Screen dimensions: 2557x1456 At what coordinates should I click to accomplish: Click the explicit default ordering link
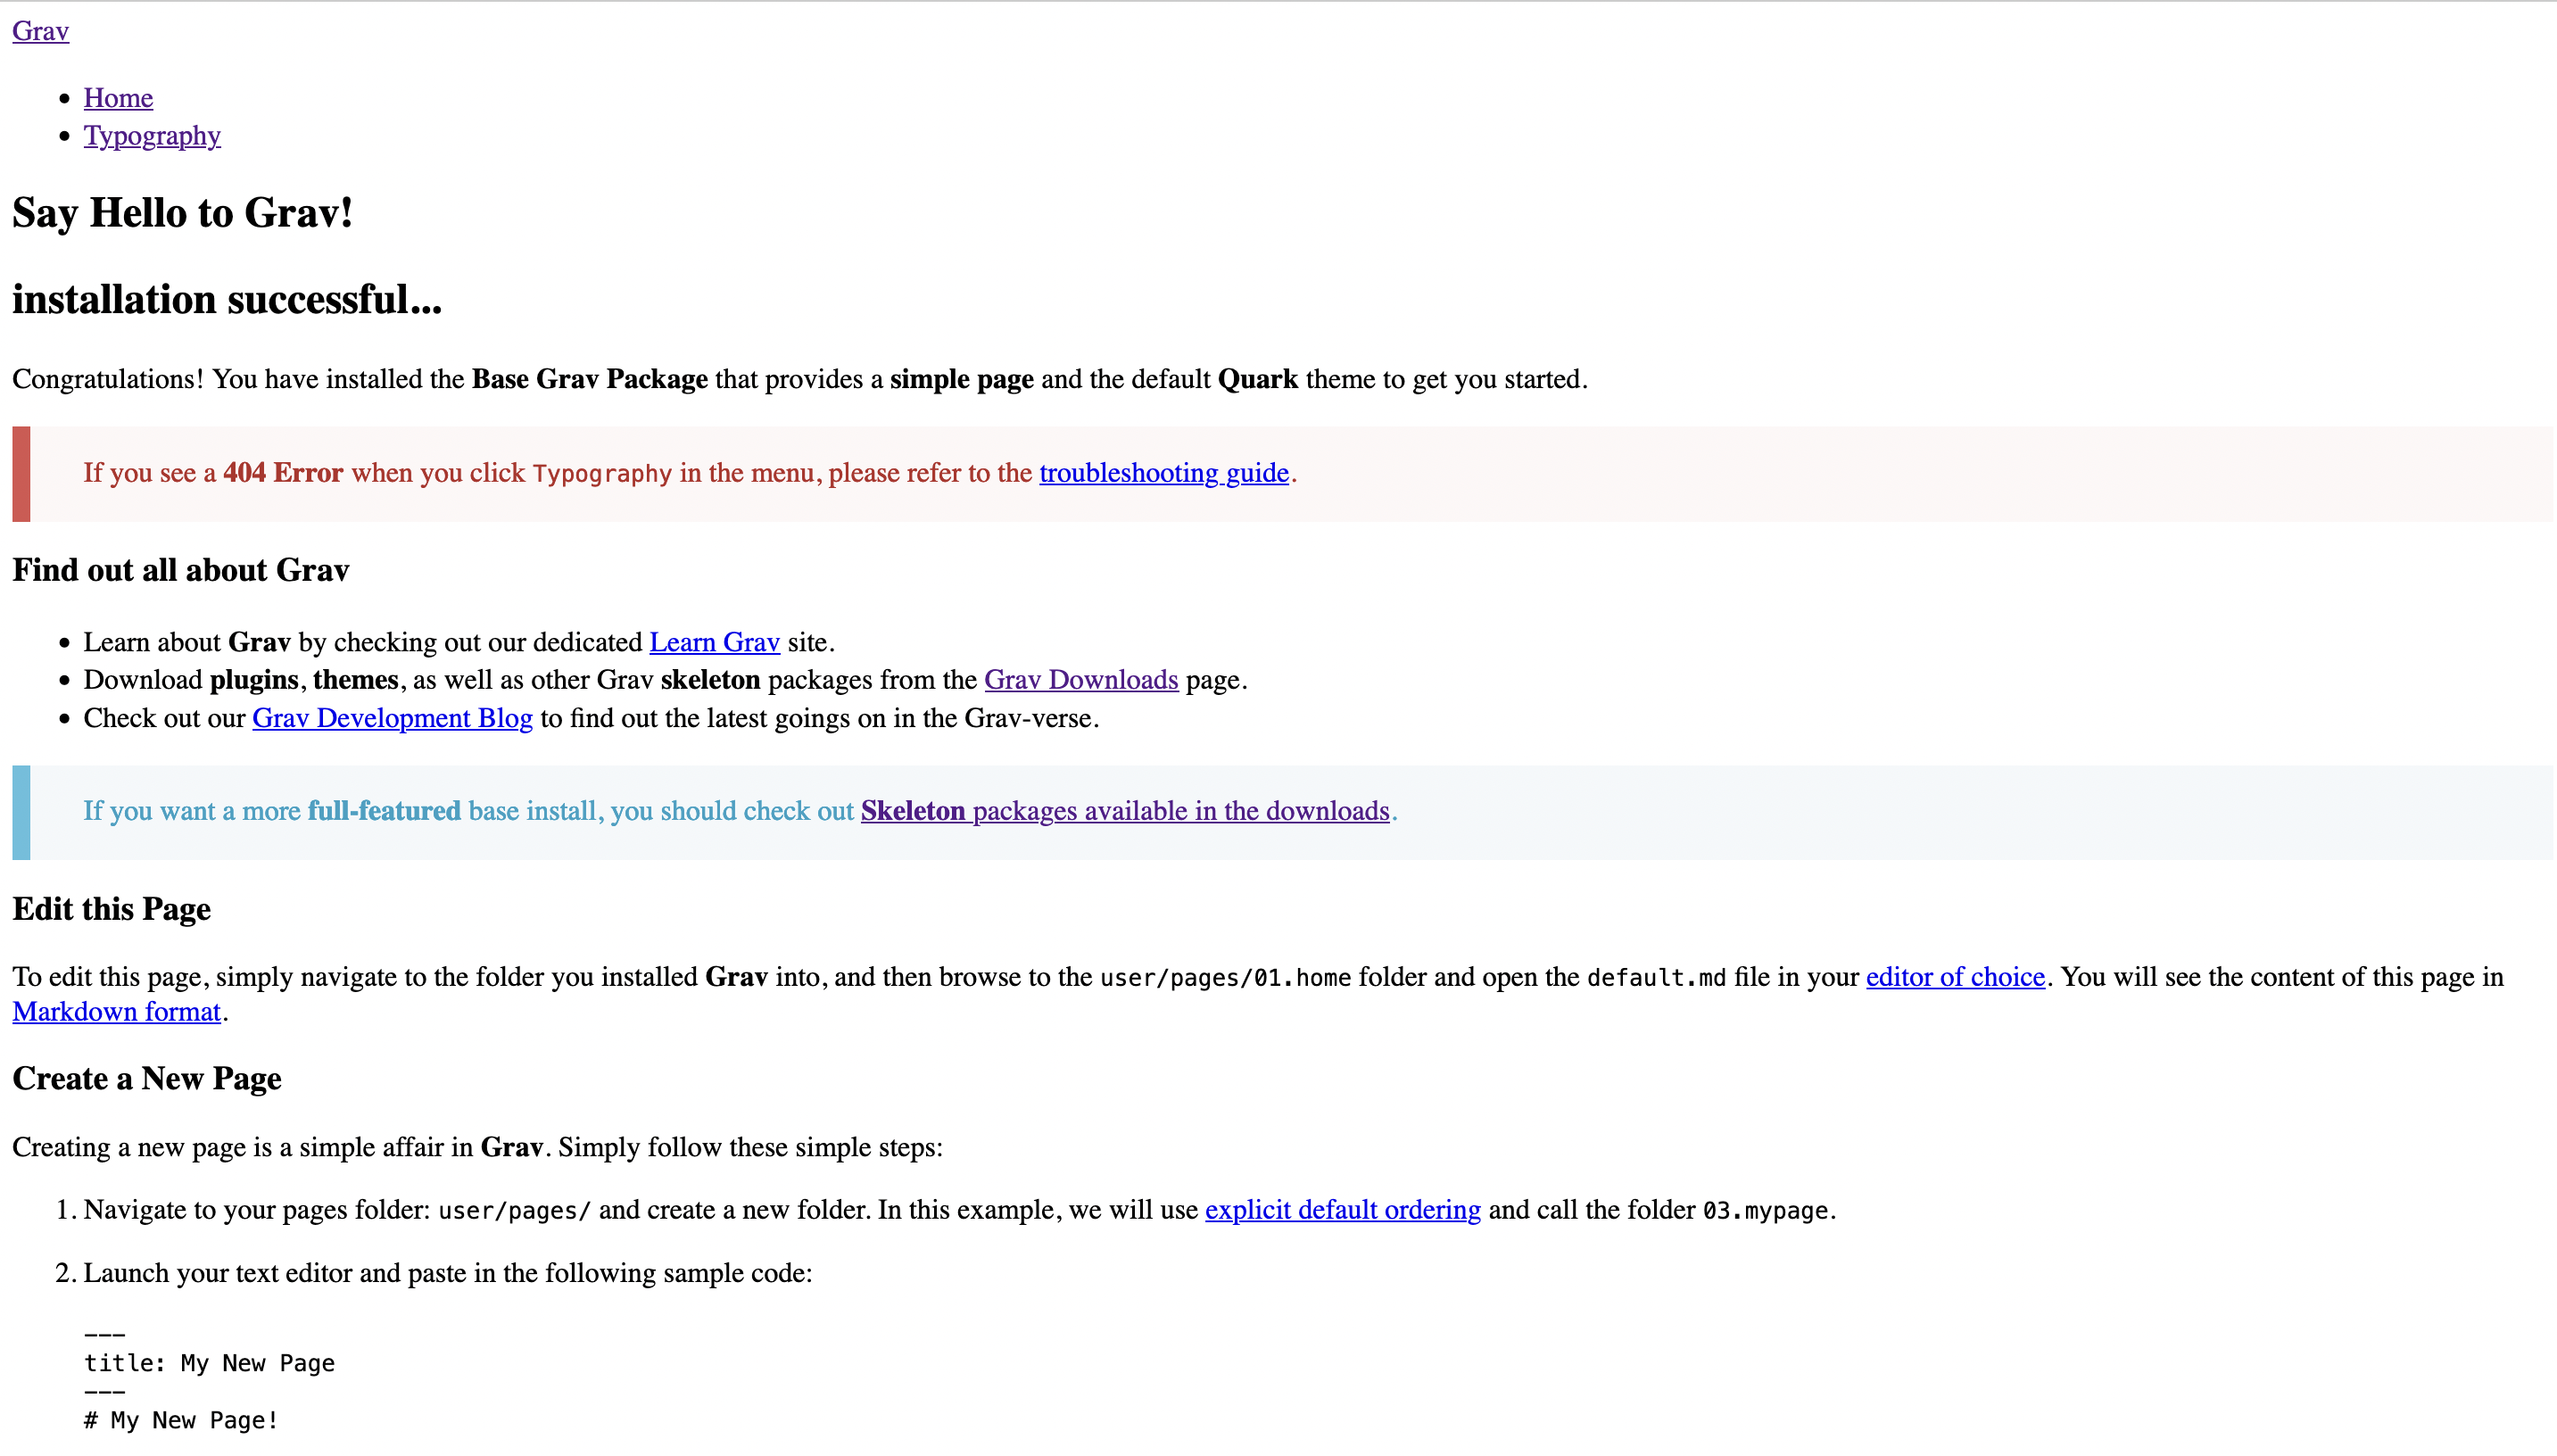click(1342, 1210)
